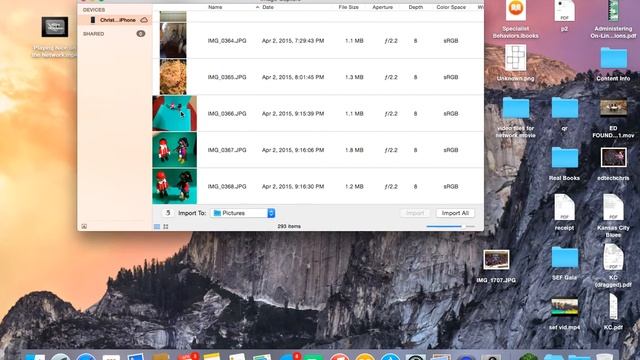The image size is (640, 360).
Task: Click the date Apr 2, 2015, 7:29:43 PM
Action: point(293,41)
